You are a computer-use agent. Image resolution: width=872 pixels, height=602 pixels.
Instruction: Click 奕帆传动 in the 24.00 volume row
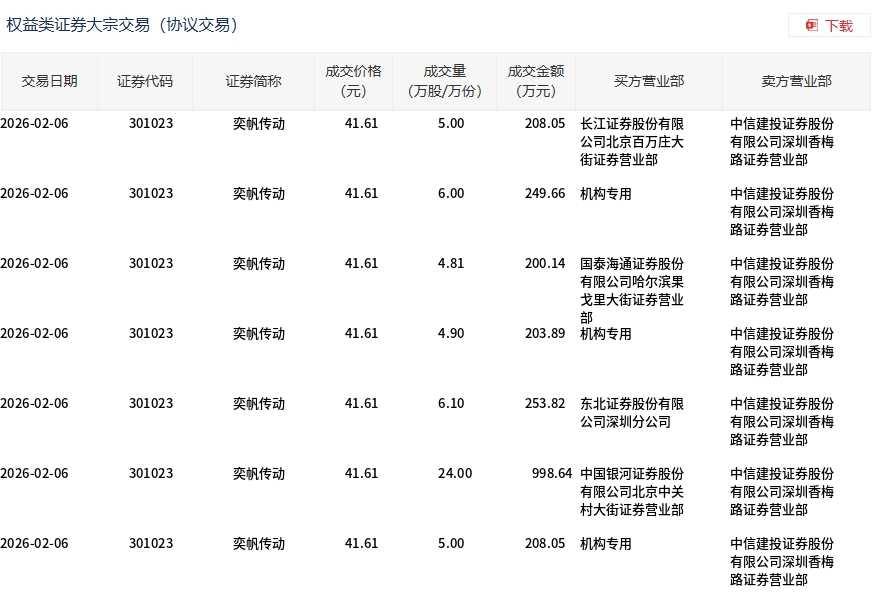click(259, 474)
